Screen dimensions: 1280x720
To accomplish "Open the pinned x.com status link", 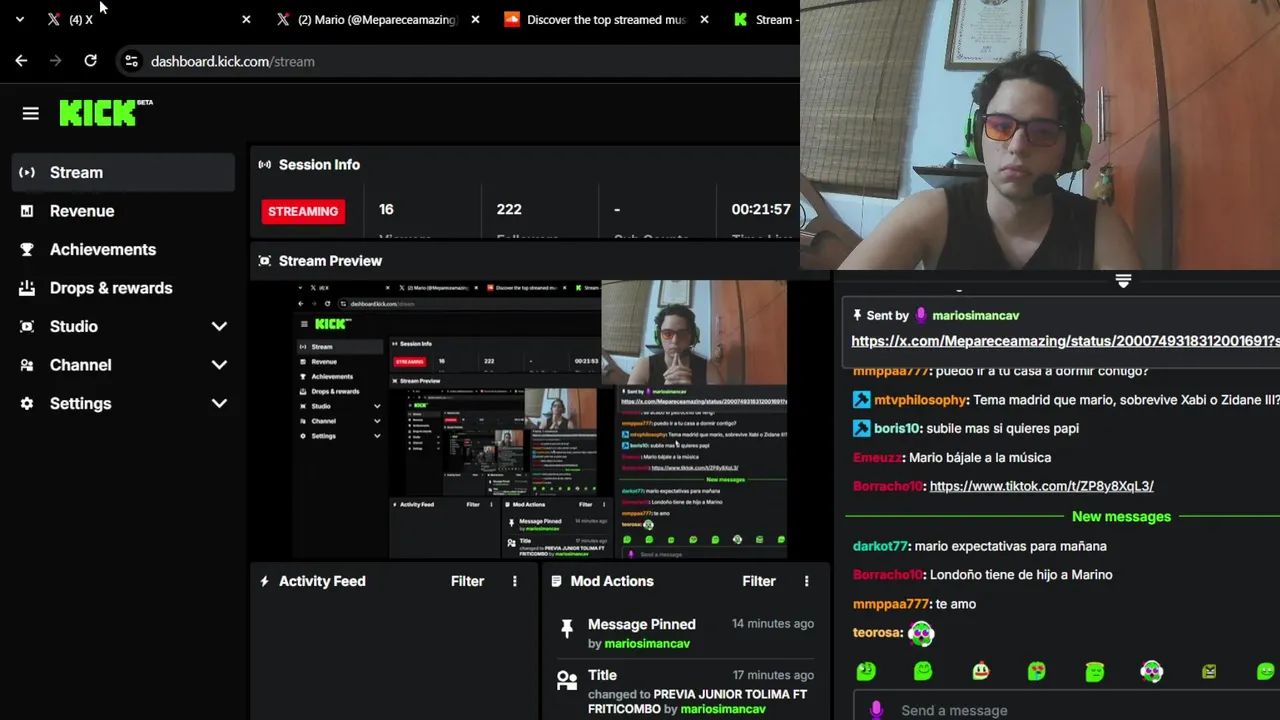I will click(1065, 341).
